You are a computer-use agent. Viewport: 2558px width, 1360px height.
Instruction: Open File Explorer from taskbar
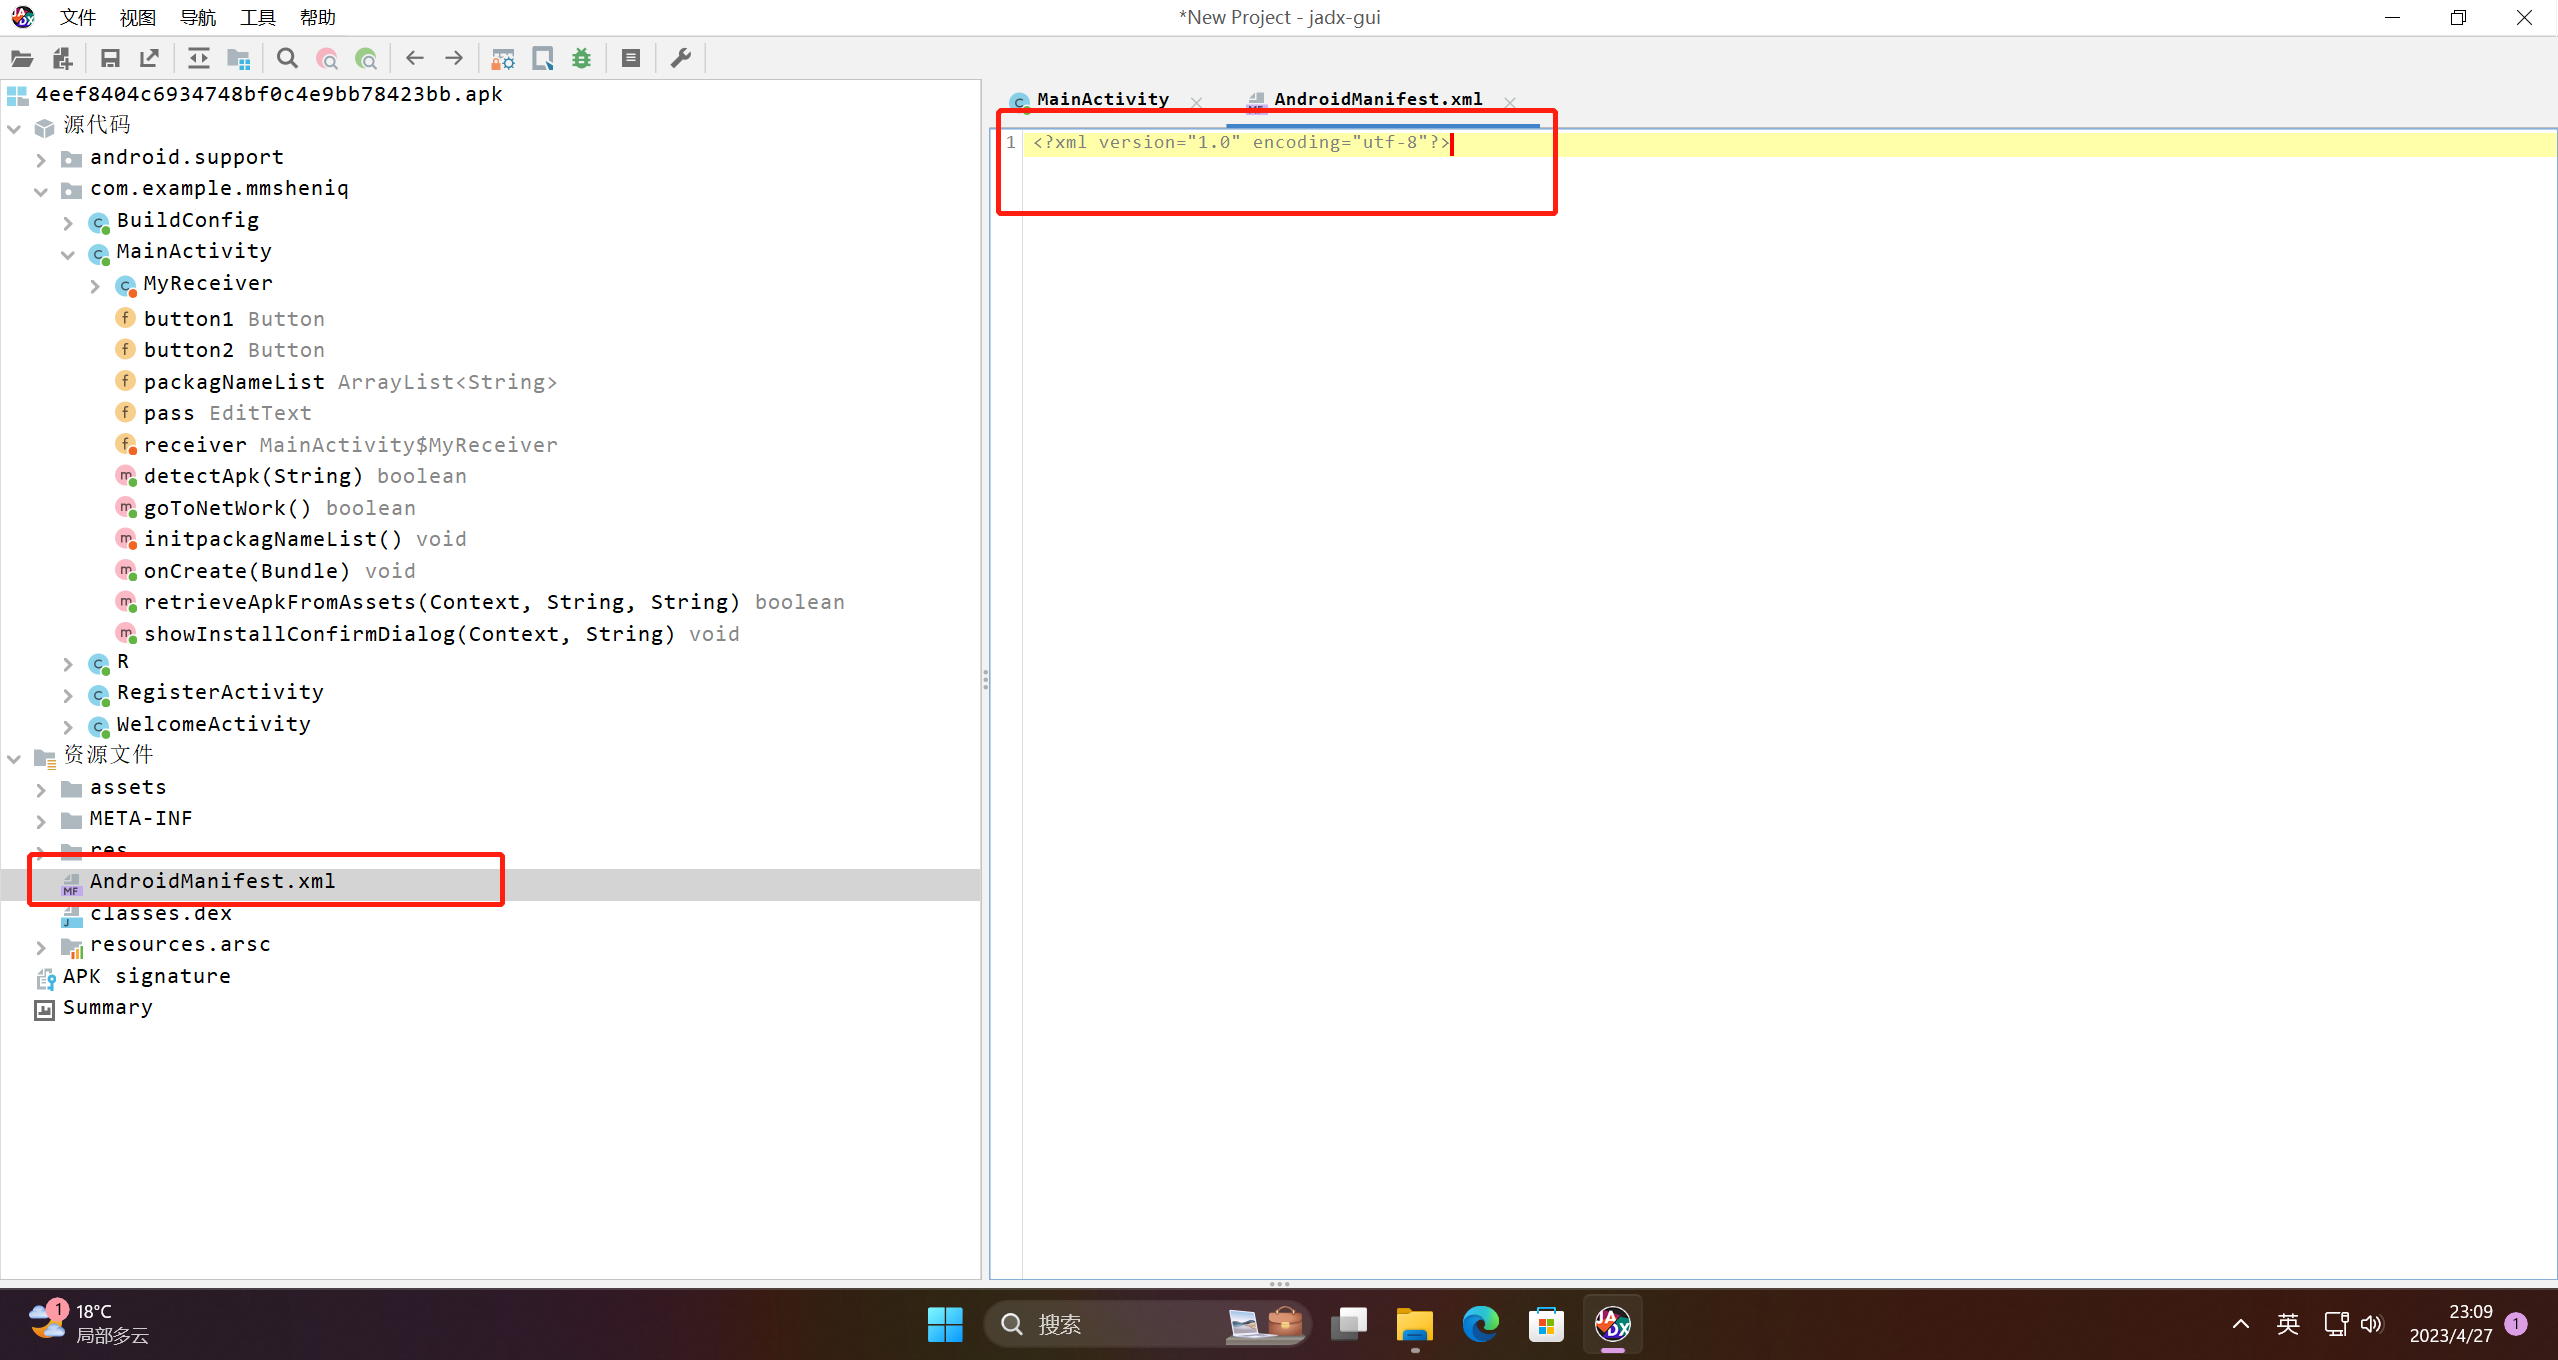1414,1324
